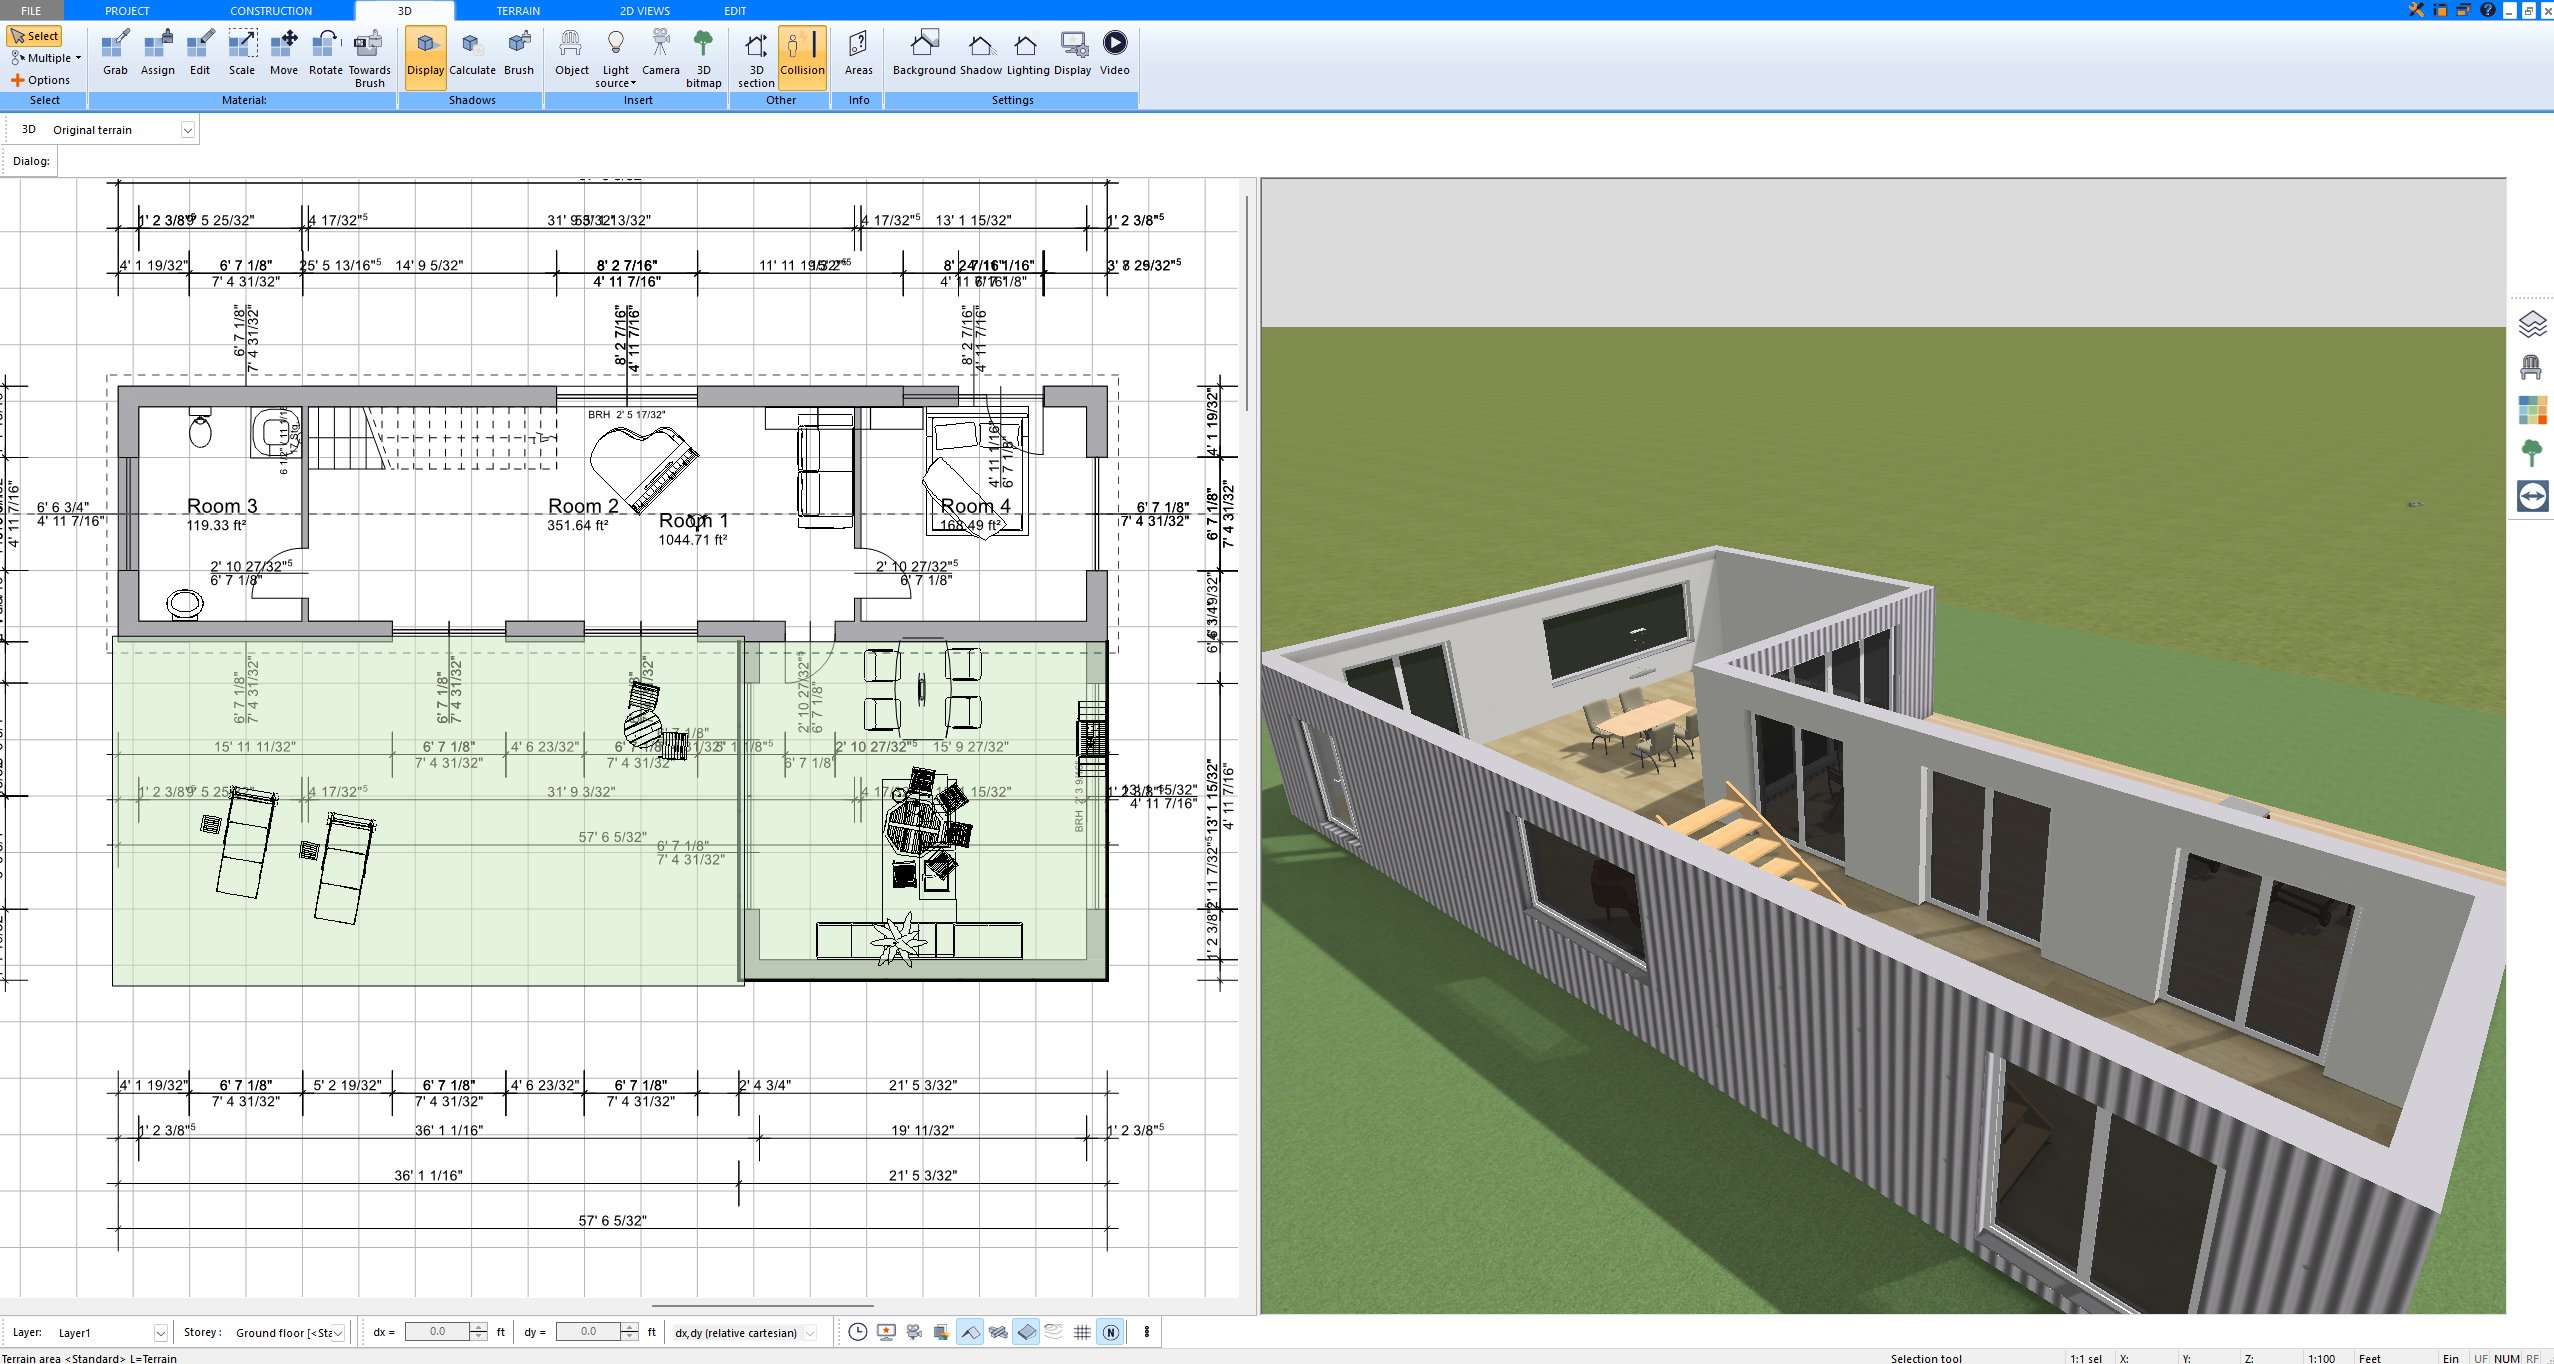Insert an Object via chair icon
The image size is (2554, 1364).
(x=571, y=53)
